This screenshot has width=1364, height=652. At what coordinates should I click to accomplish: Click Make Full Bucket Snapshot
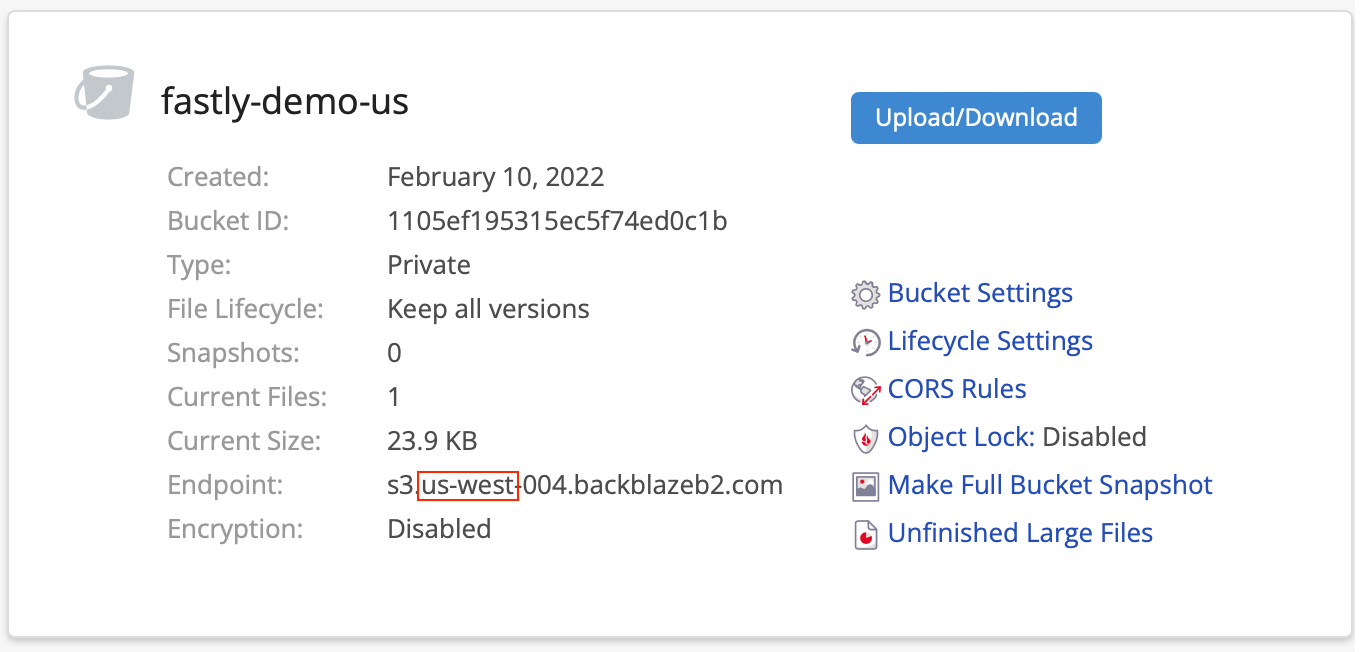pyautogui.click(x=1049, y=485)
